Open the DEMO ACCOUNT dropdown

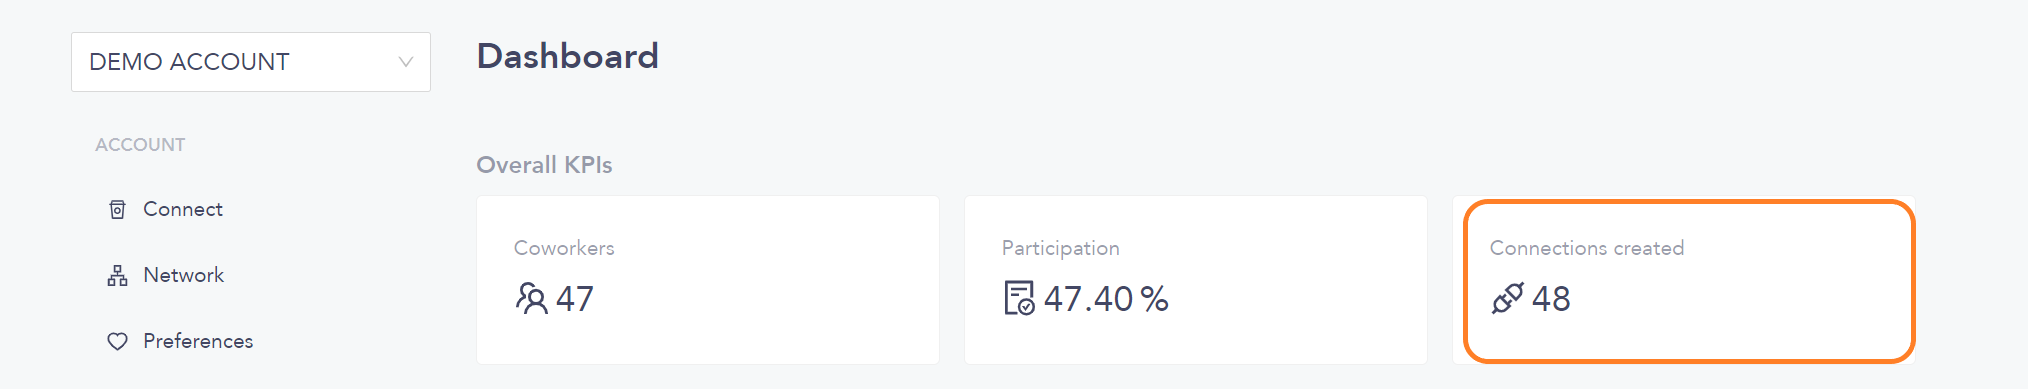(x=251, y=62)
